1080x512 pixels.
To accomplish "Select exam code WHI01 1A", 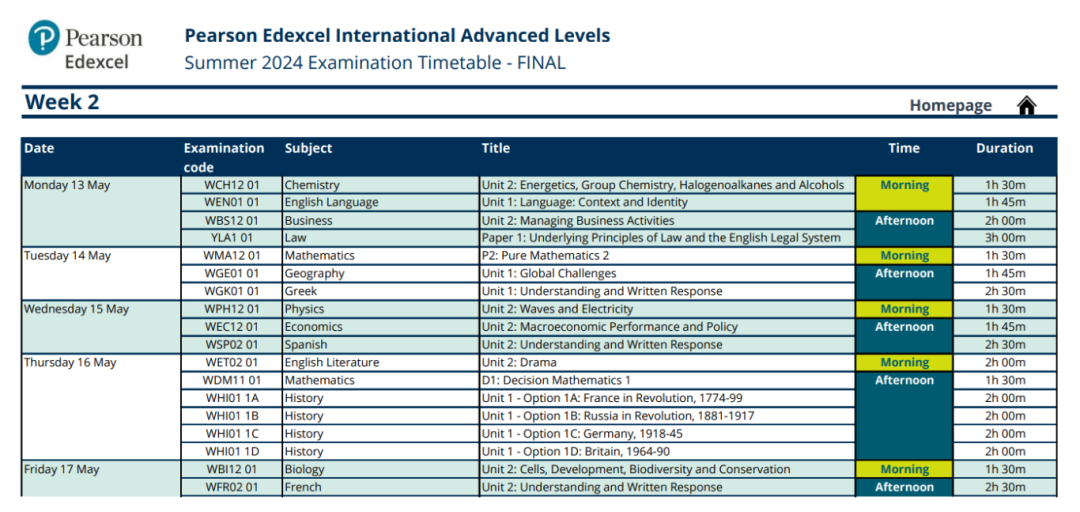I will pos(231,398).
